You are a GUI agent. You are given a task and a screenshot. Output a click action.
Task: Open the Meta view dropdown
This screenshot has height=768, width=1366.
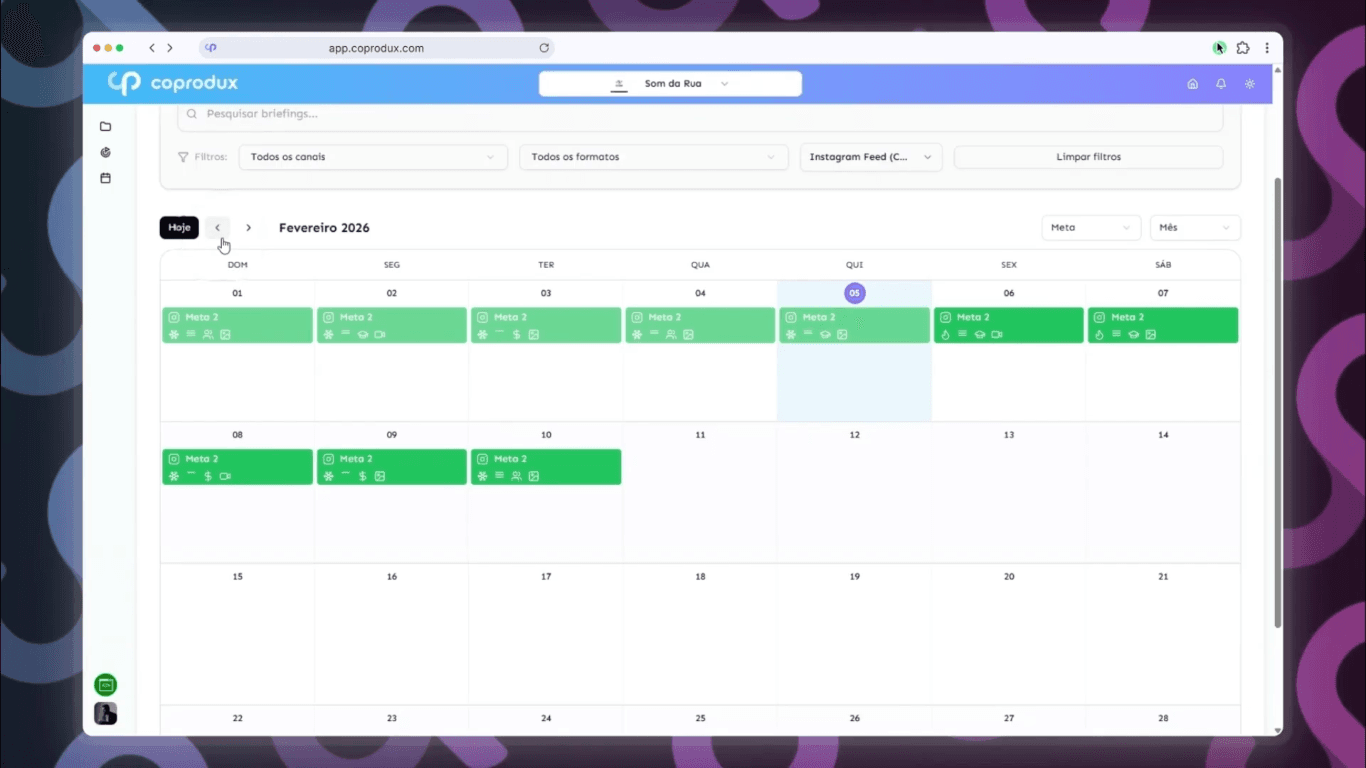[1091, 228]
